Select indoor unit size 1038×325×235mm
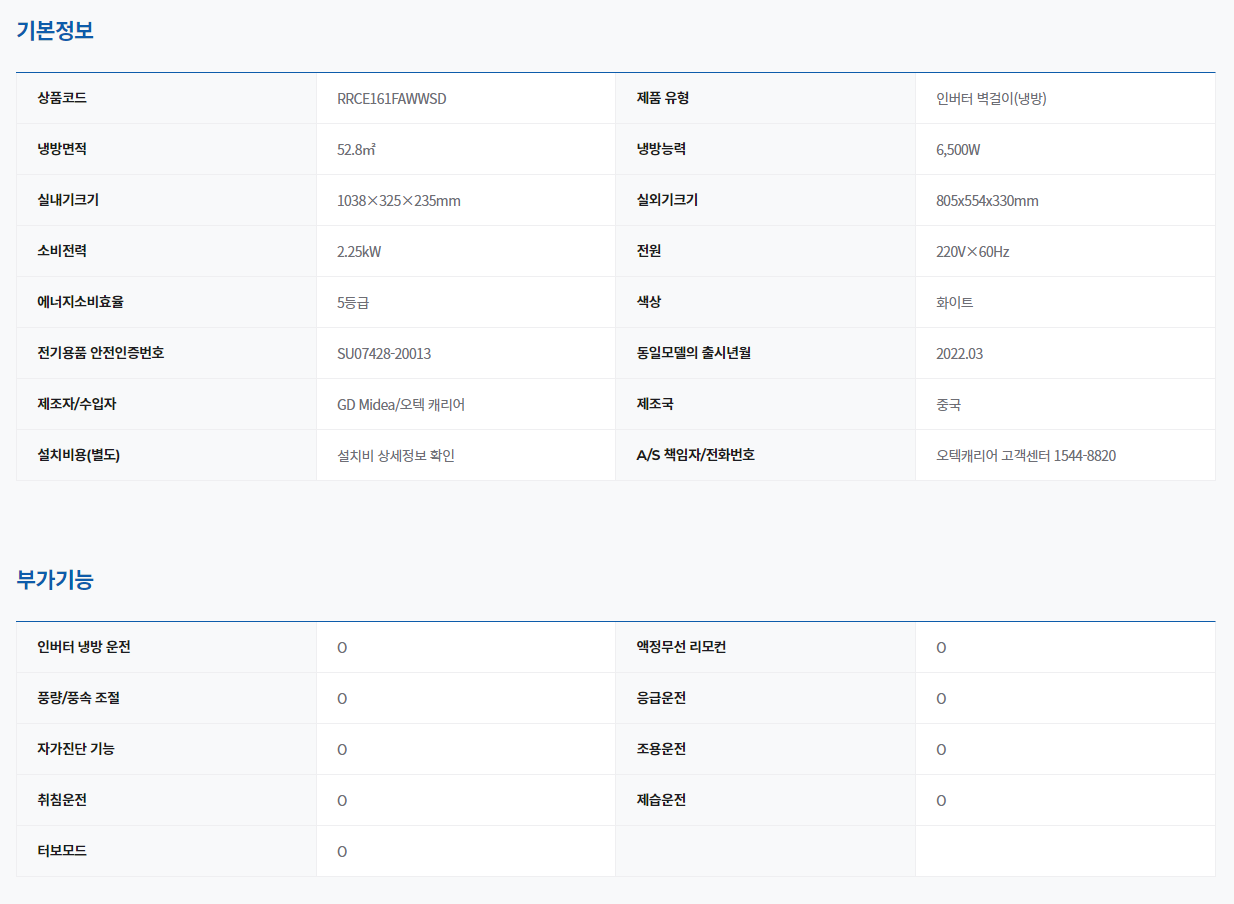 (x=398, y=201)
